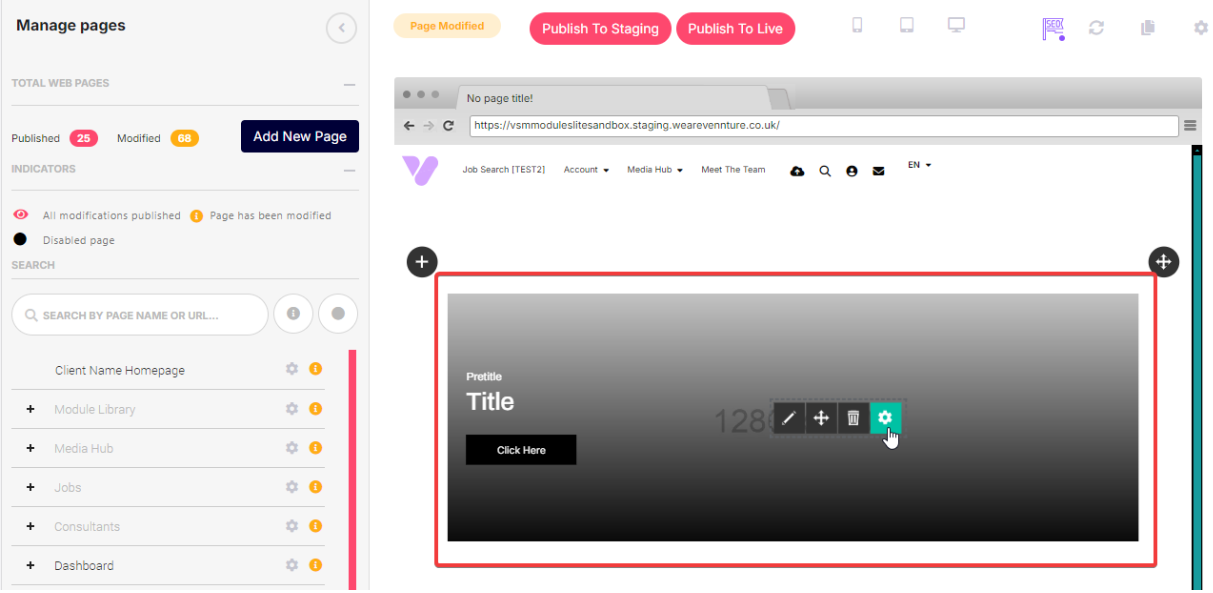Image resolution: width=1213 pixels, height=593 pixels.
Task: Click the move section handle icon
Action: pyautogui.click(x=1164, y=262)
